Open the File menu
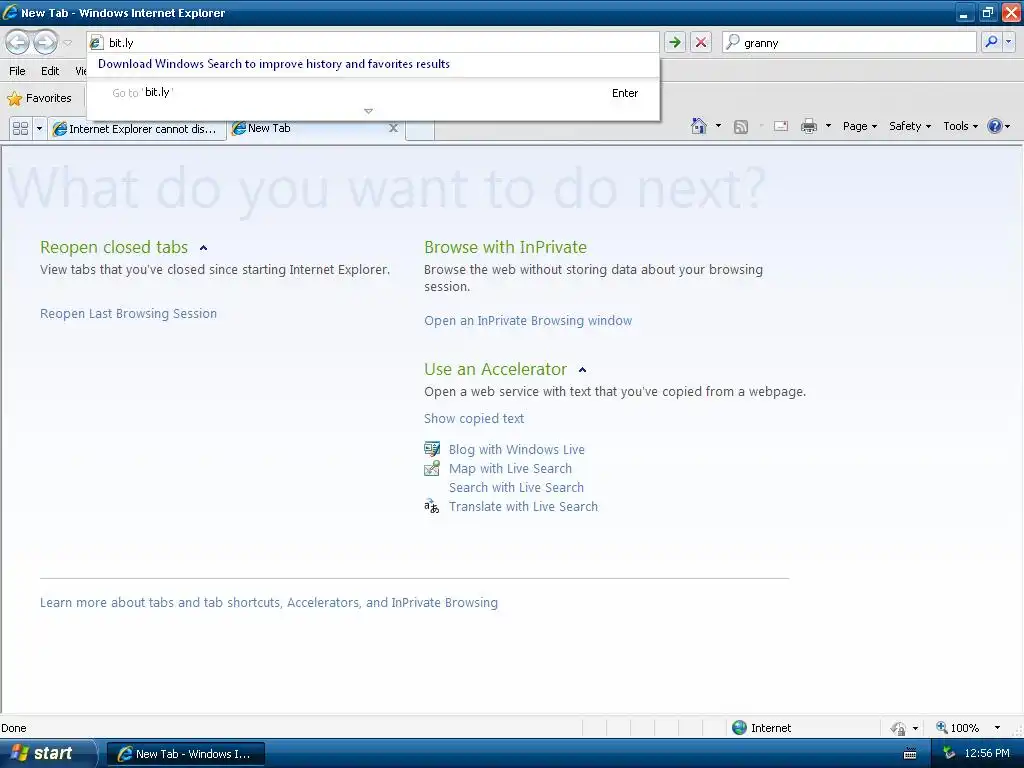Screen dimensions: 1024x768 click(x=18, y=71)
